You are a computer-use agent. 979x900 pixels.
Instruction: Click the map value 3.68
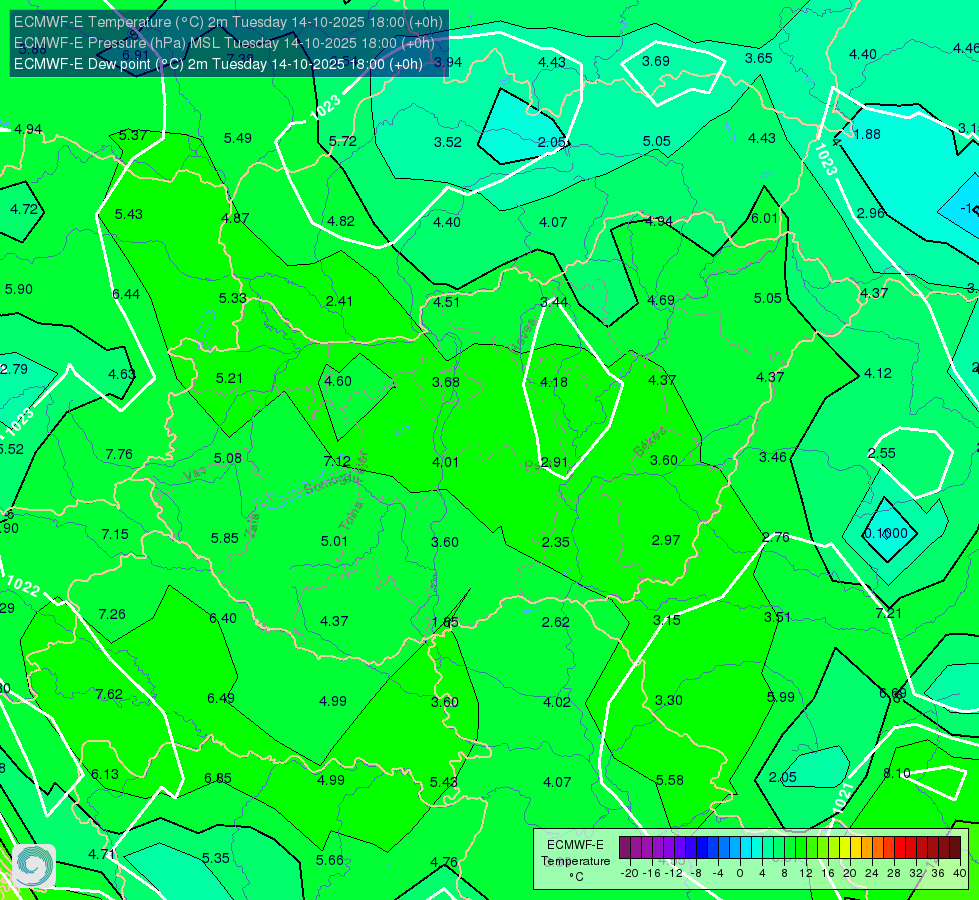coord(446,382)
